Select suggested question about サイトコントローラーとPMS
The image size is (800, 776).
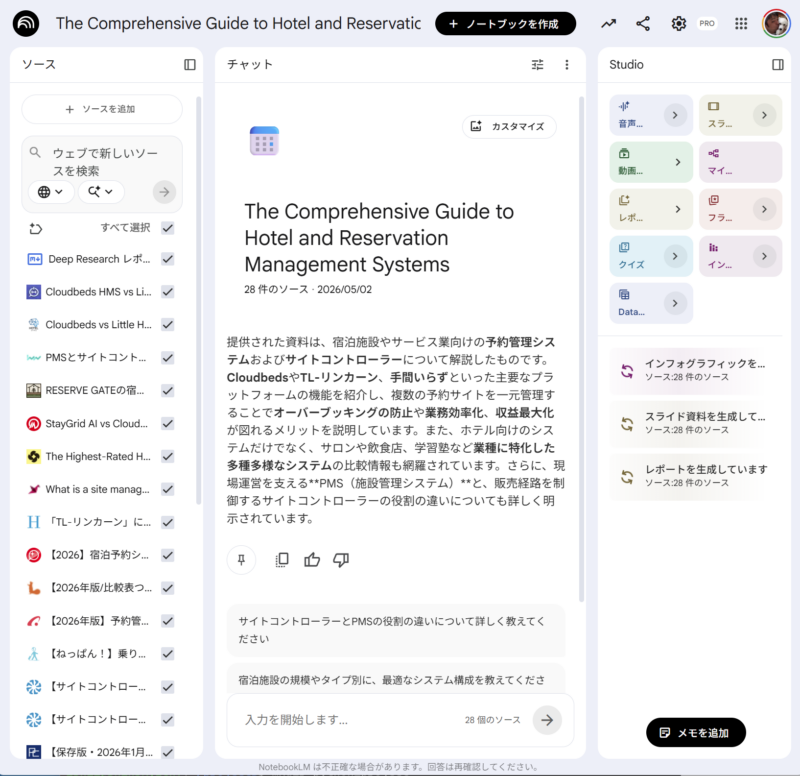pyautogui.click(x=396, y=630)
